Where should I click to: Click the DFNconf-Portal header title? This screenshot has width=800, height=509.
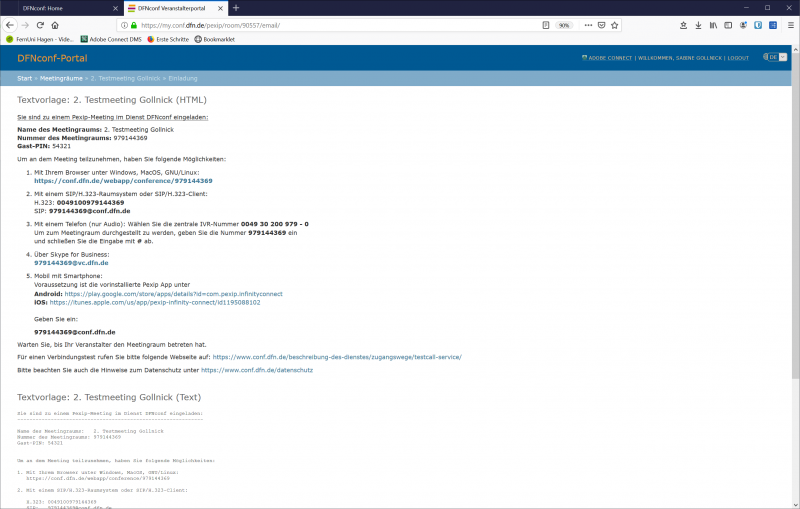pos(52,58)
